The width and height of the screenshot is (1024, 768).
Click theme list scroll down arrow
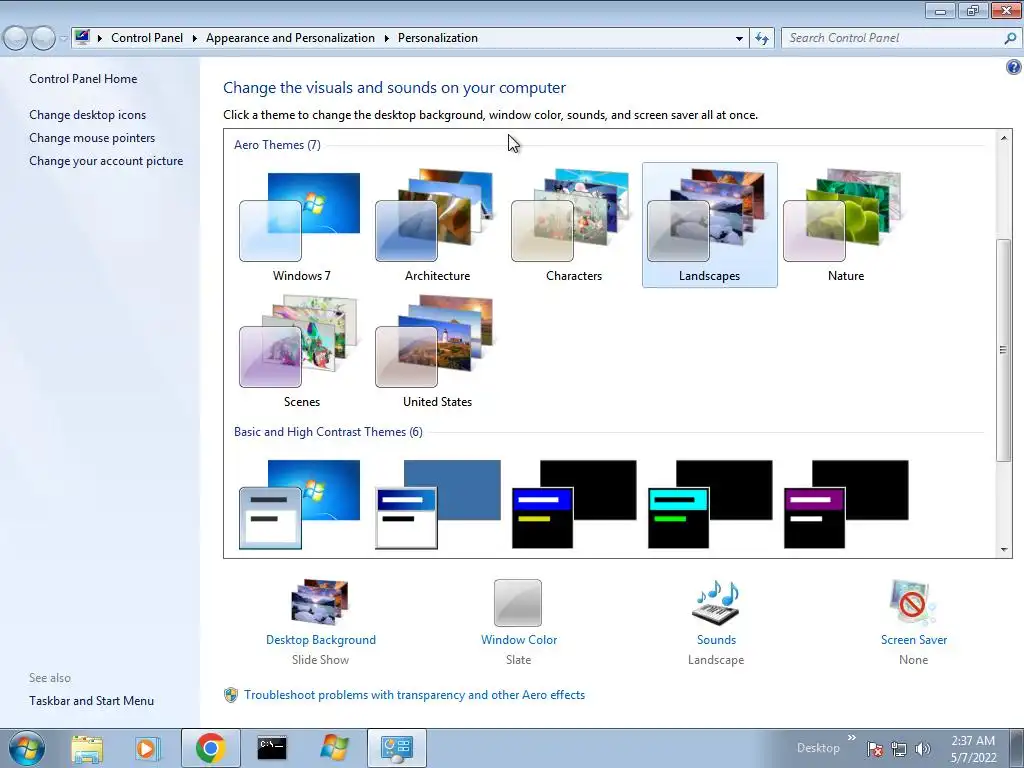coord(1004,550)
